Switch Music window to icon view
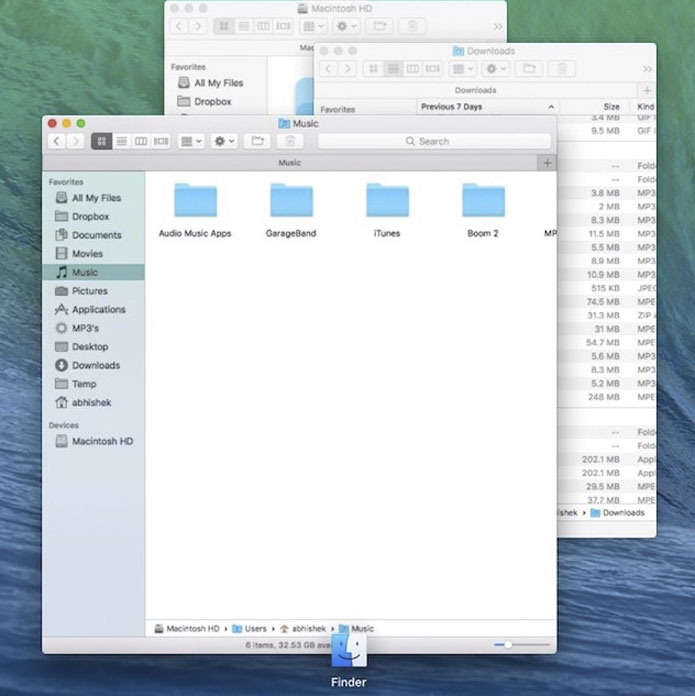Image resolution: width=695 pixels, height=696 pixels. pyautogui.click(x=102, y=141)
